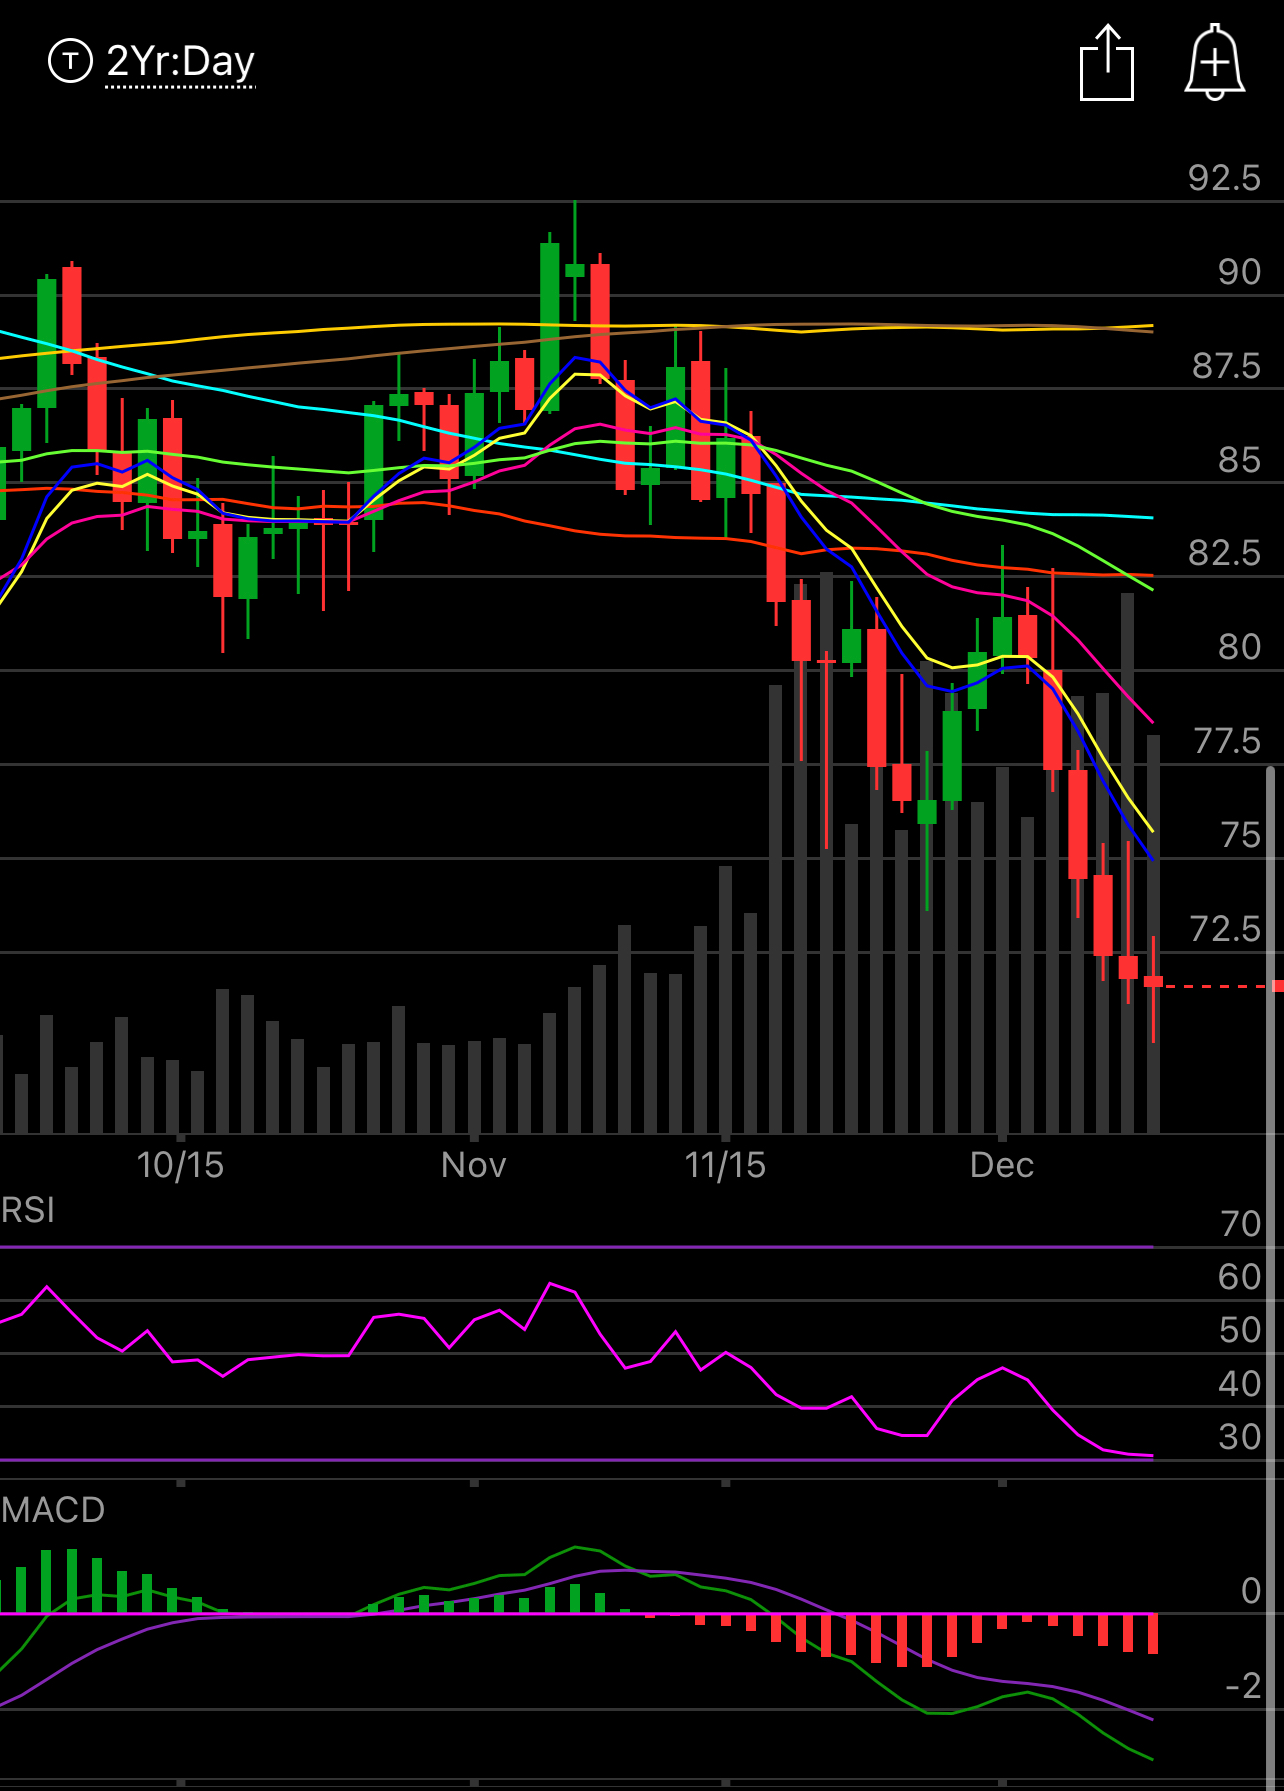The height and width of the screenshot is (1791, 1284).
Task: Tap the 85 price axis label
Action: (1239, 460)
